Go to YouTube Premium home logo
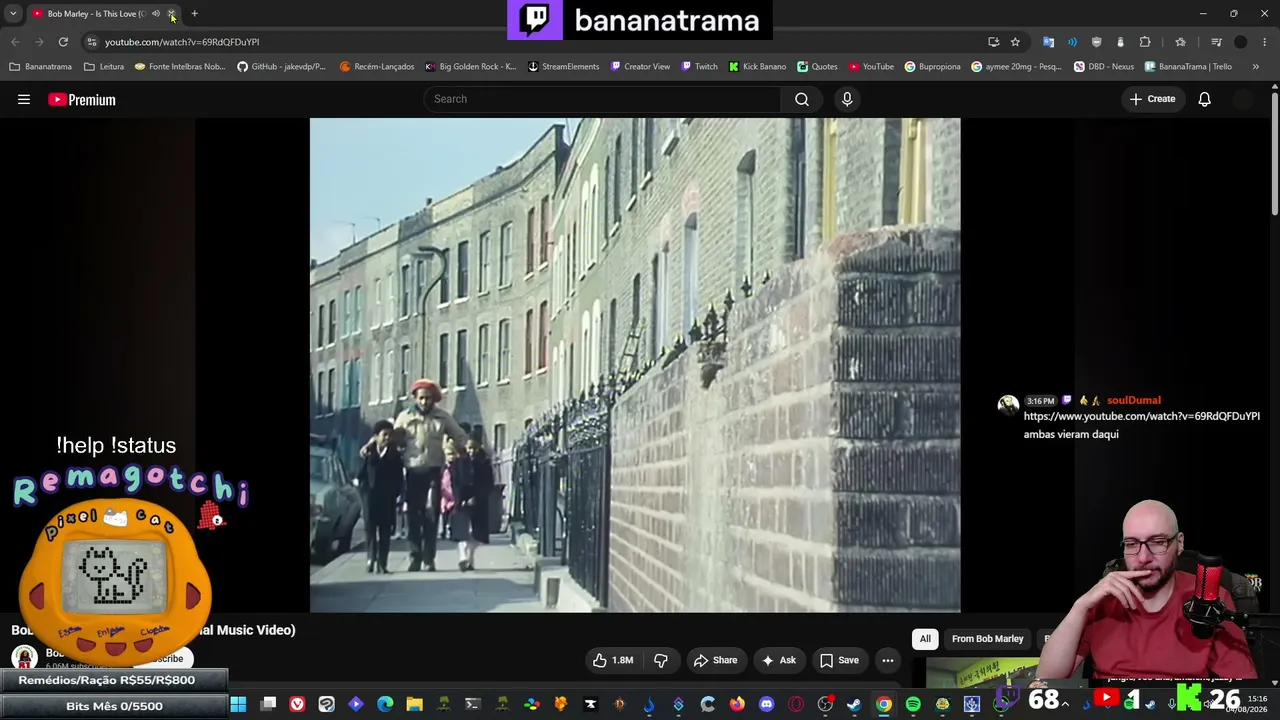1280x720 pixels. (82, 100)
